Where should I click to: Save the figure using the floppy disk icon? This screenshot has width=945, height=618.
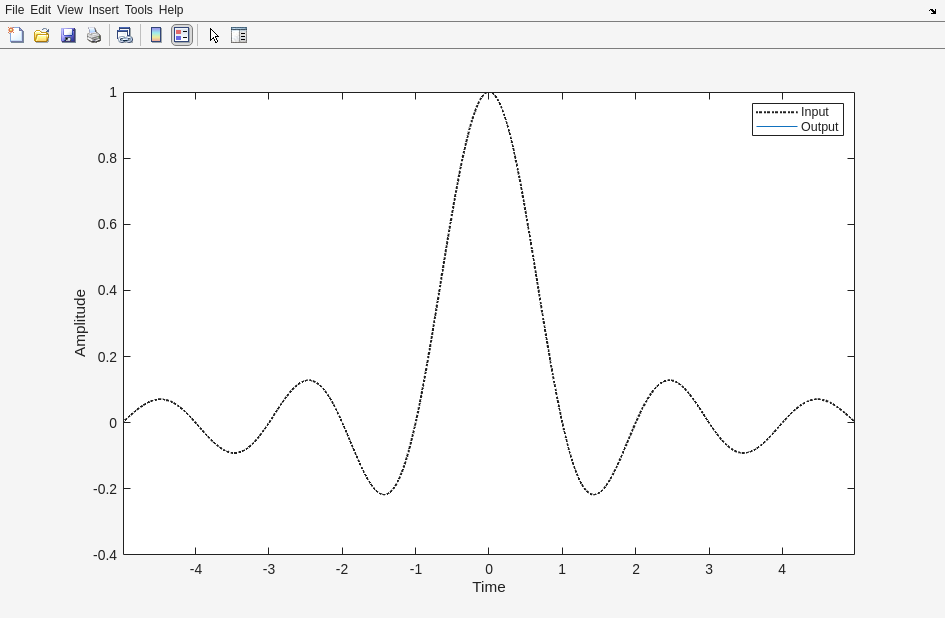click(x=68, y=35)
